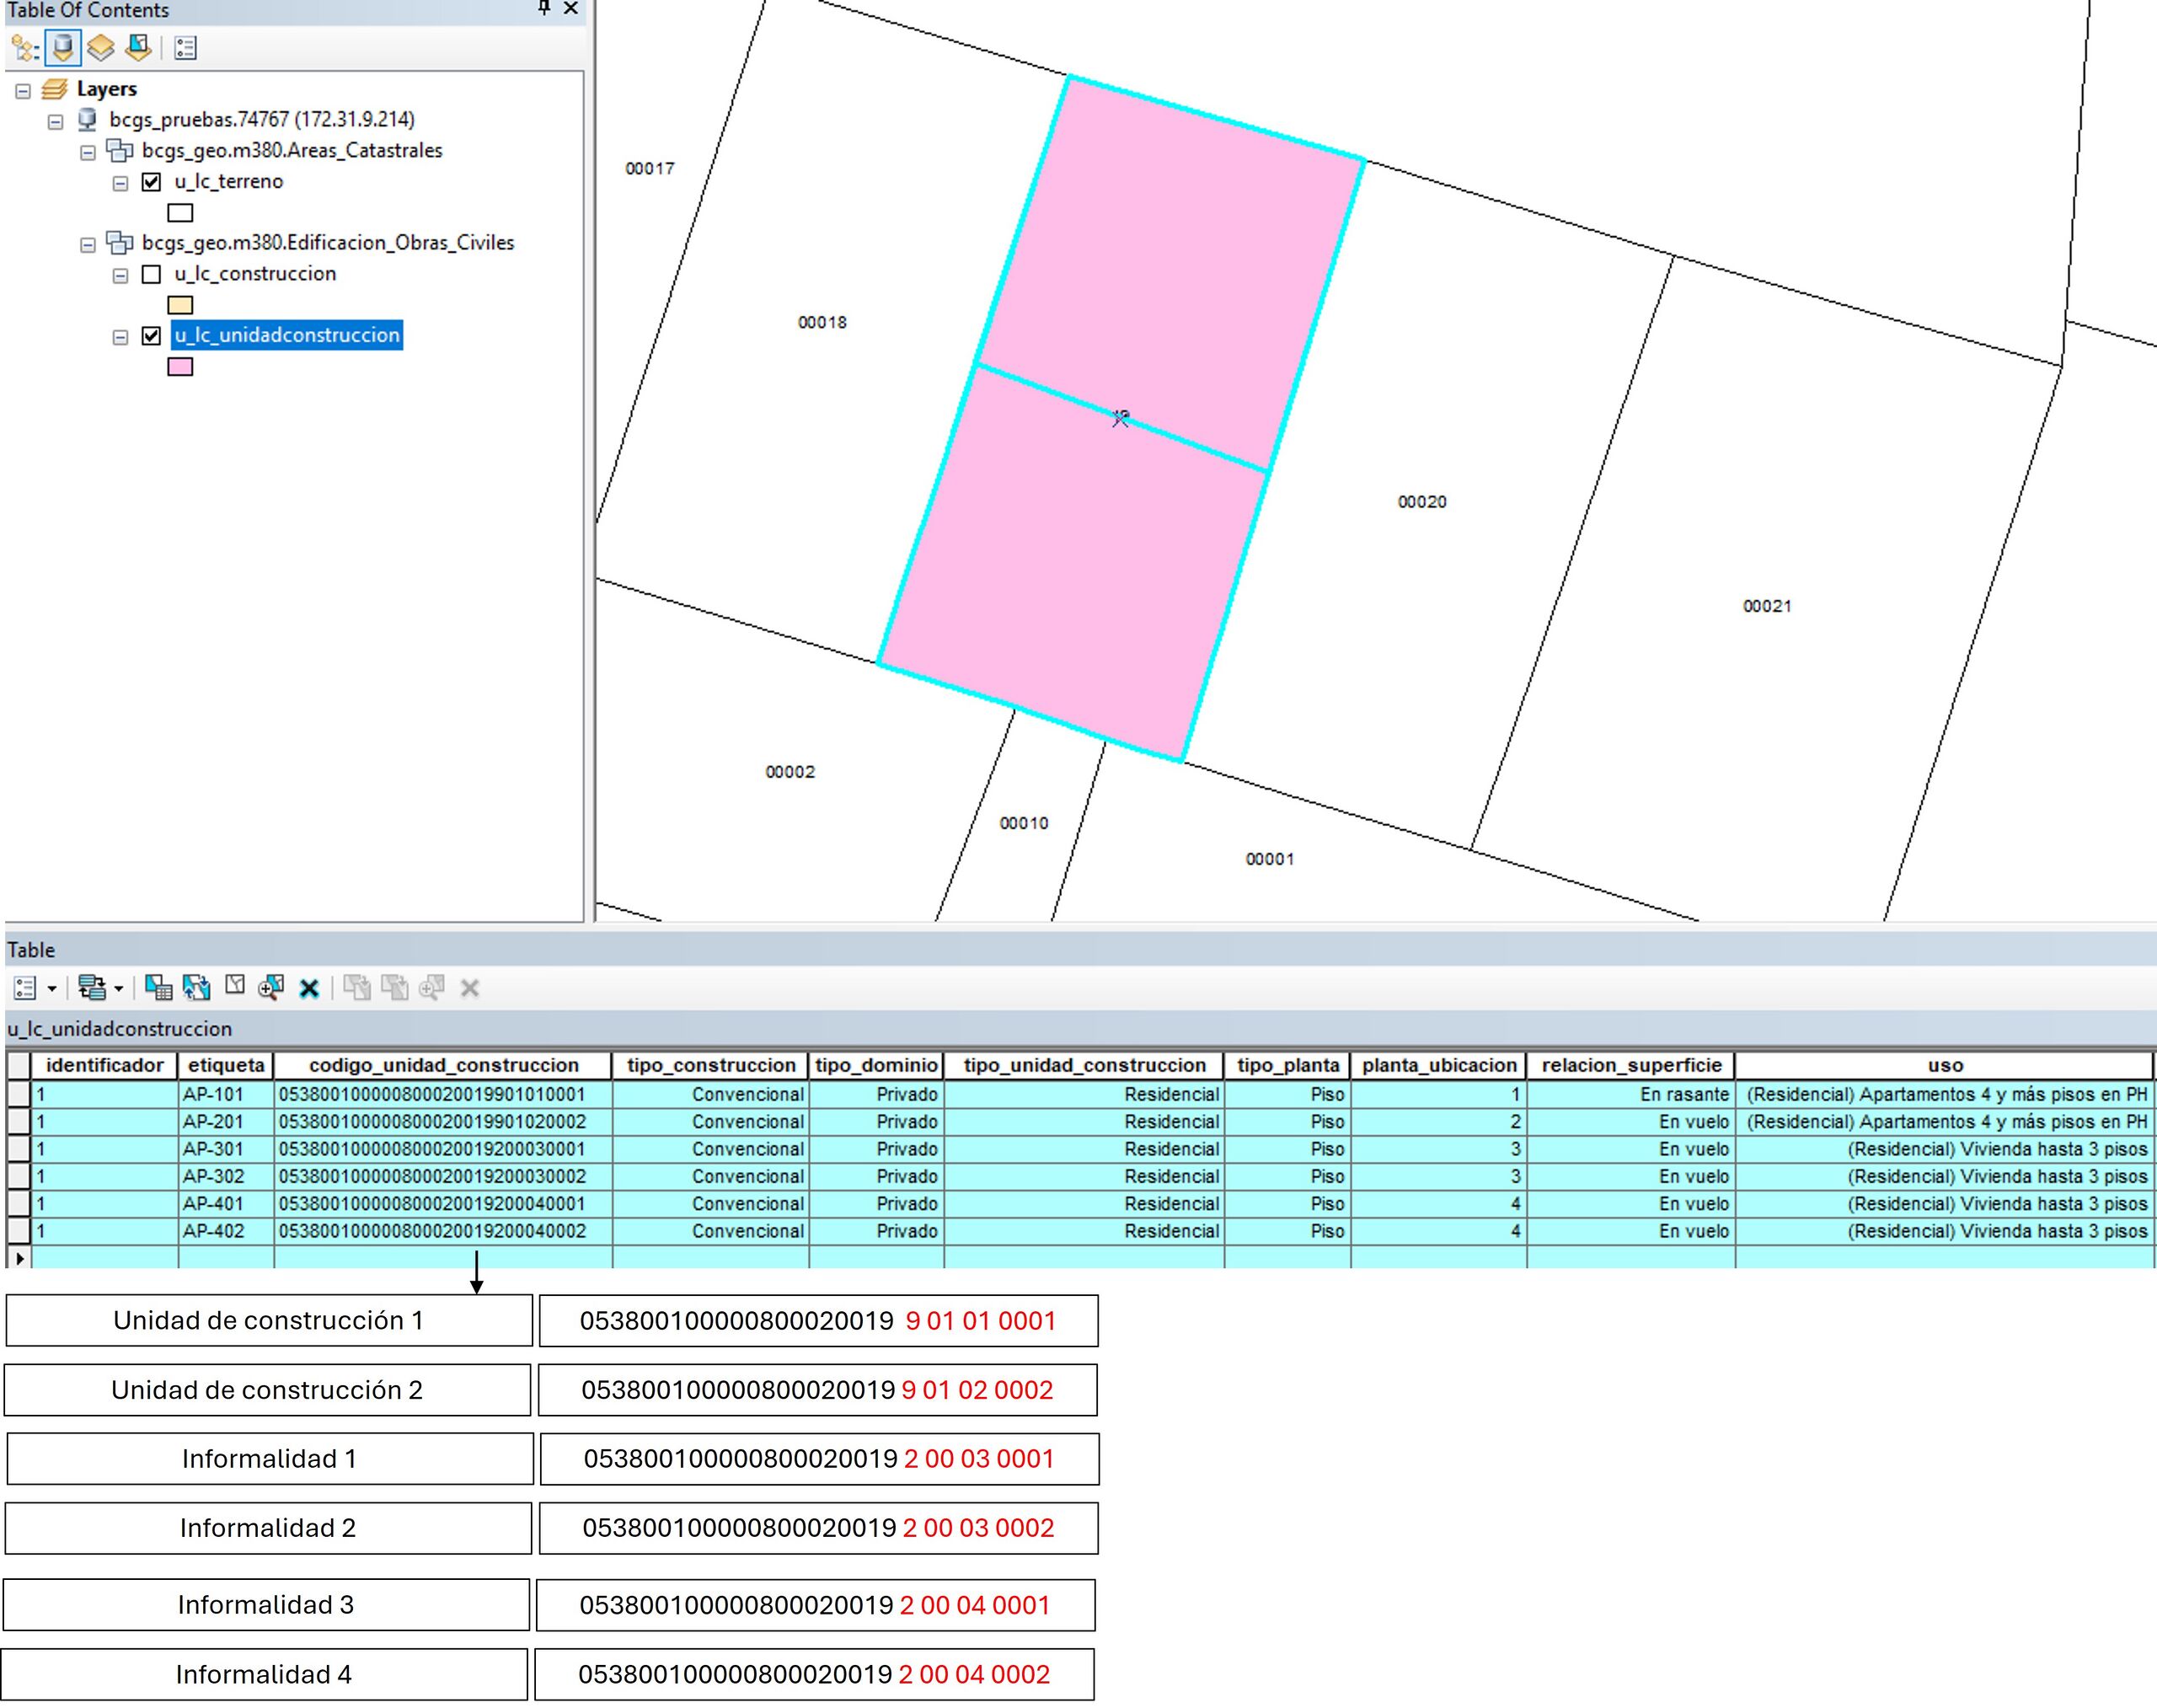Switch TOC to List By Selection
The image size is (2157, 1708).
[139, 48]
